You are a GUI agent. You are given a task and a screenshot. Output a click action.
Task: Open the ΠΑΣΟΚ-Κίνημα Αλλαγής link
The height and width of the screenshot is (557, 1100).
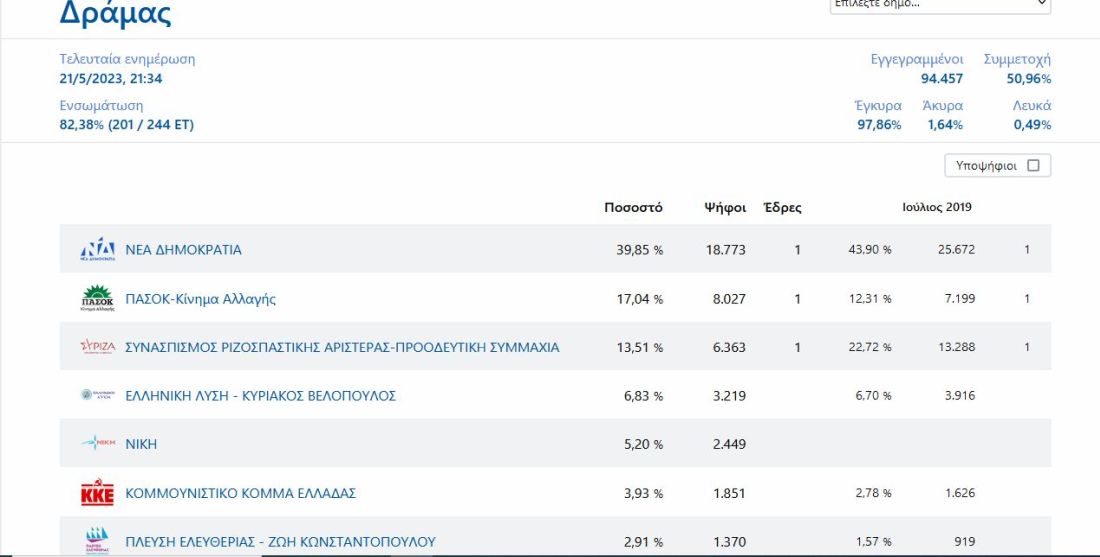click(201, 299)
